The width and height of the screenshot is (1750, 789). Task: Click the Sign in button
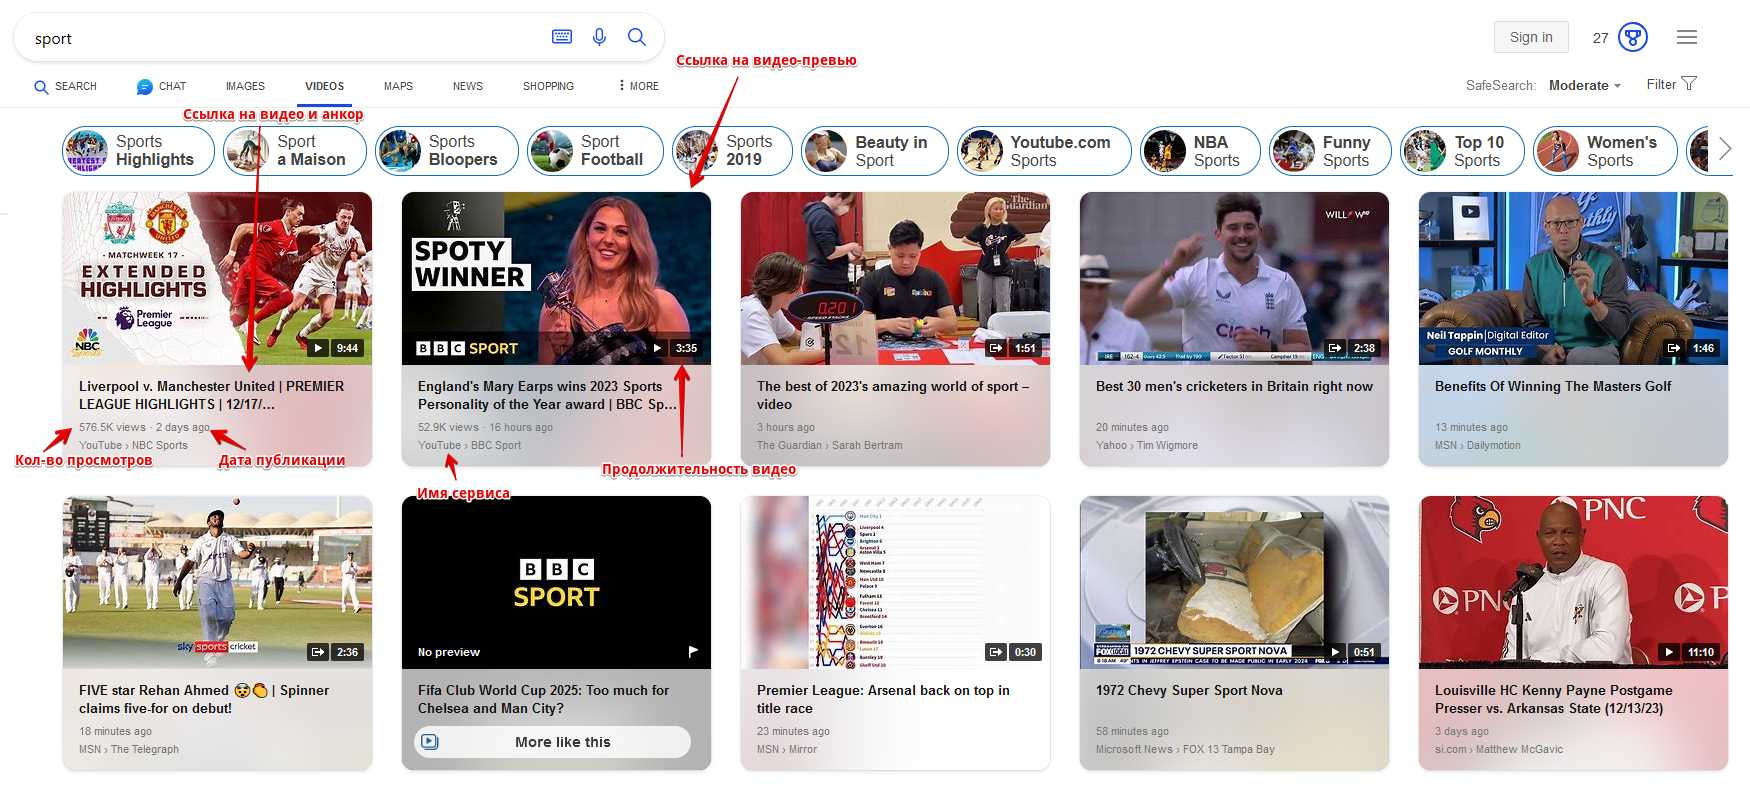(x=1530, y=37)
